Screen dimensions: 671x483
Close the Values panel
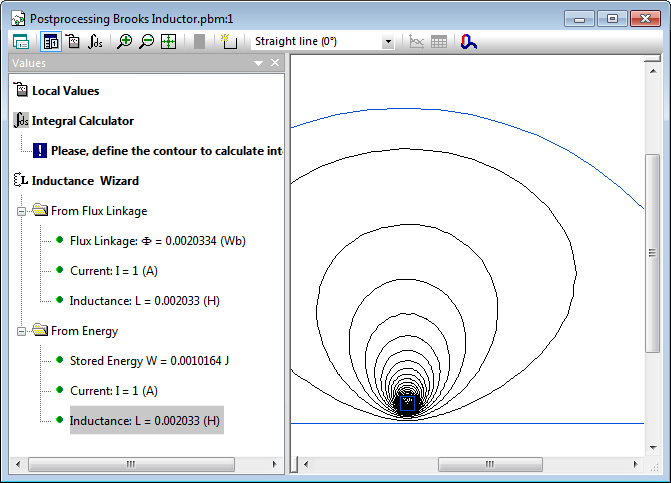click(275, 63)
